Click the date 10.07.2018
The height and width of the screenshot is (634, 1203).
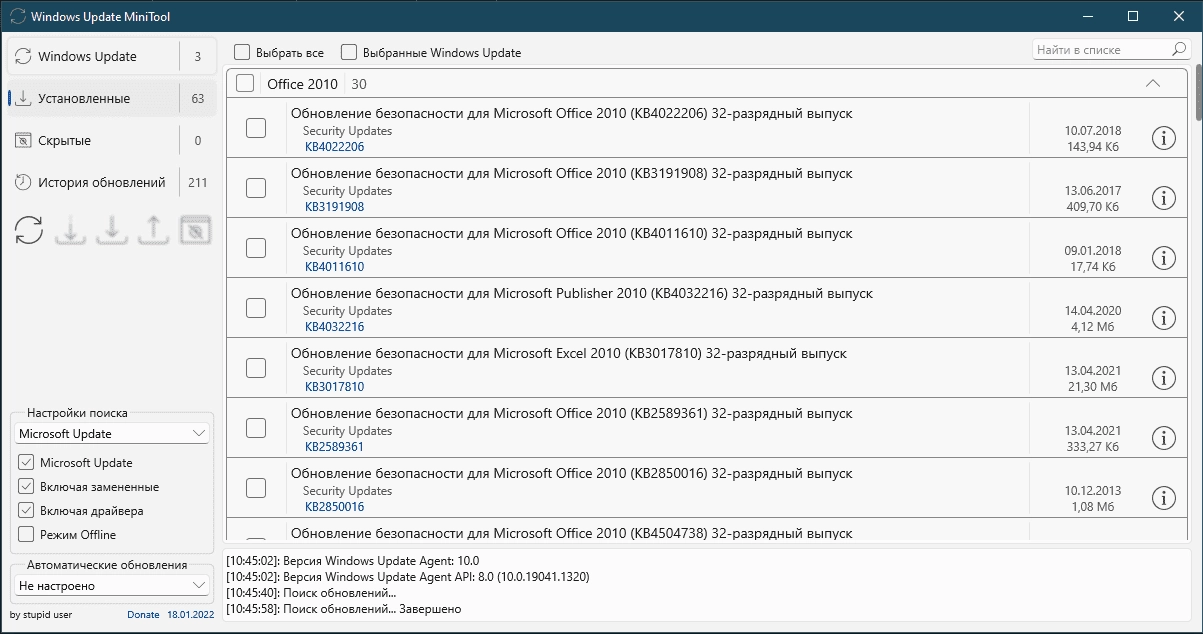[1093, 131]
